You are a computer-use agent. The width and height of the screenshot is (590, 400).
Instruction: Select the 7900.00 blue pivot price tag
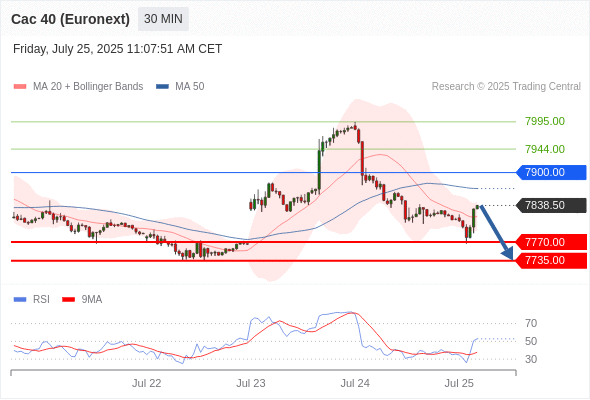point(551,172)
